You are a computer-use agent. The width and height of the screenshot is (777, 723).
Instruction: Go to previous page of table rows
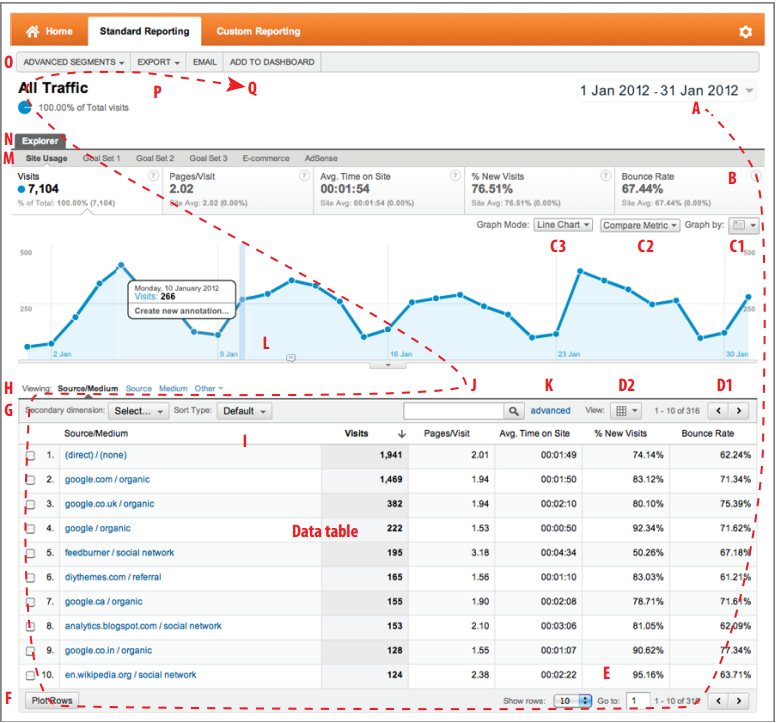[719, 411]
